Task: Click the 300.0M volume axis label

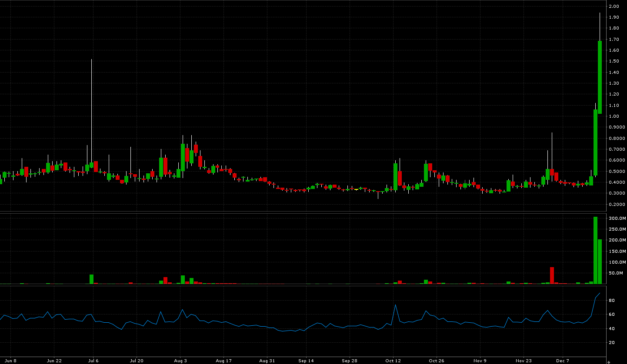Action: click(x=617, y=218)
